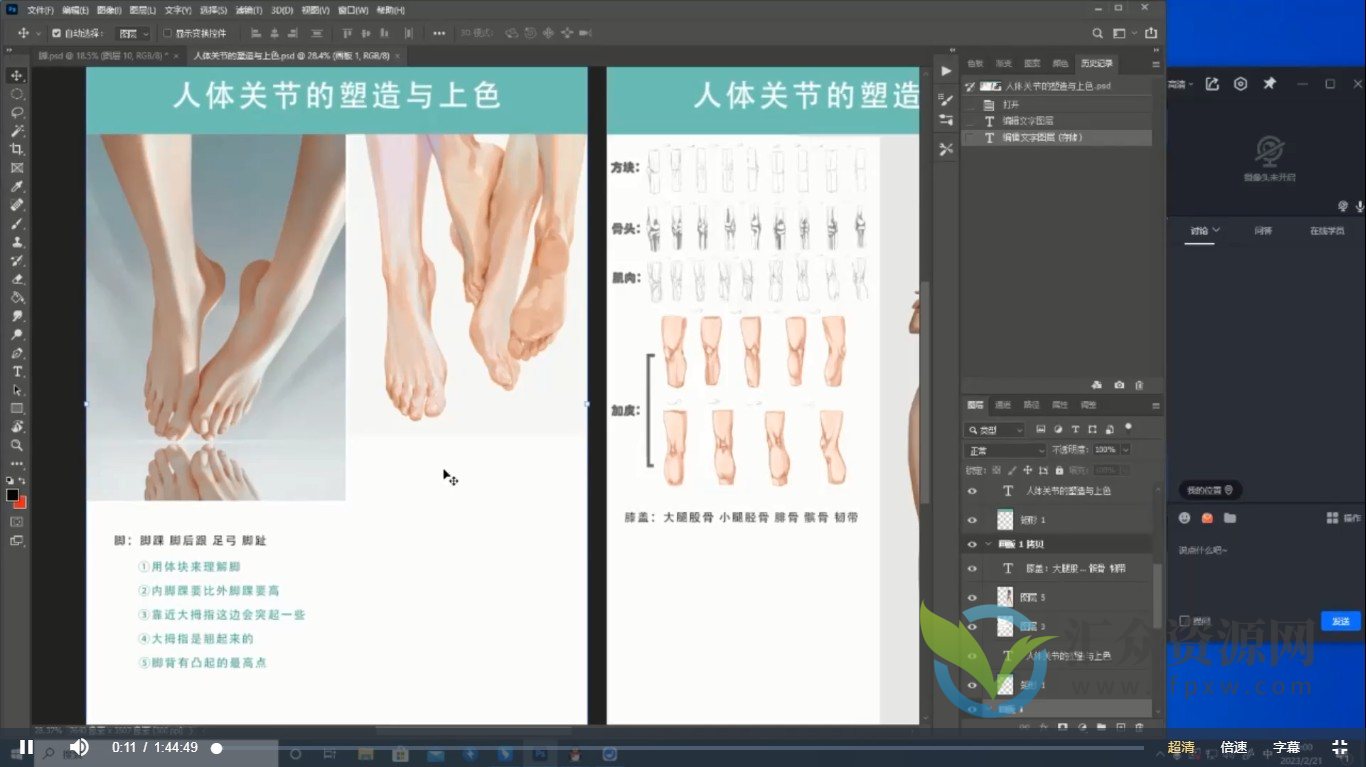Screen dimensions: 1366x767
Task: Click the Add layer mask icon
Action: [x=1062, y=725]
